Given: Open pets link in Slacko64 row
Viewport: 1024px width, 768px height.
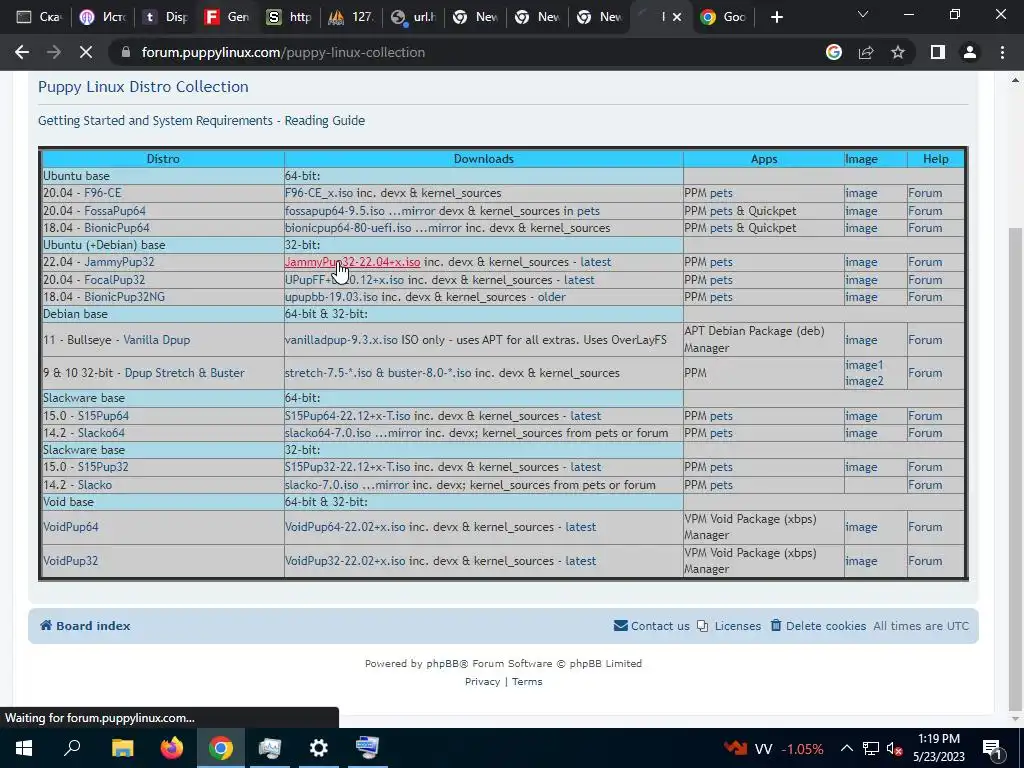Looking at the screenshot, I should [x=721, y=433].
